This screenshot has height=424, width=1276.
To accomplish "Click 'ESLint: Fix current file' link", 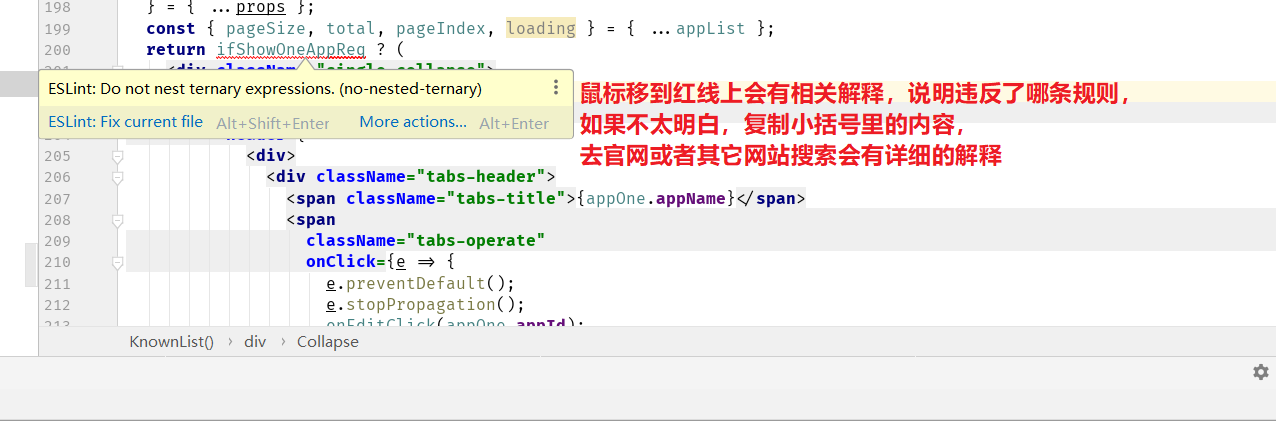I will click(125, 122).
